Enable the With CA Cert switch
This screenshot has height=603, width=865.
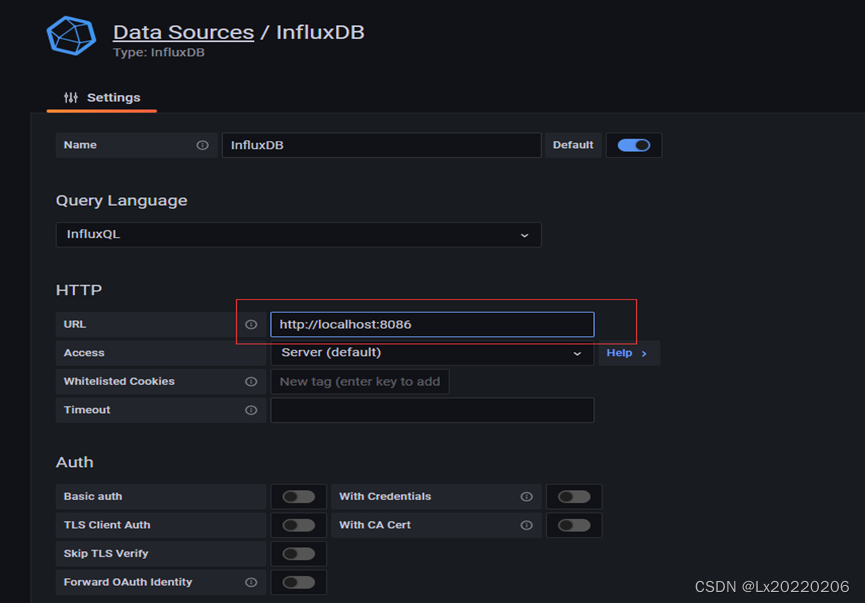point(574,525)
